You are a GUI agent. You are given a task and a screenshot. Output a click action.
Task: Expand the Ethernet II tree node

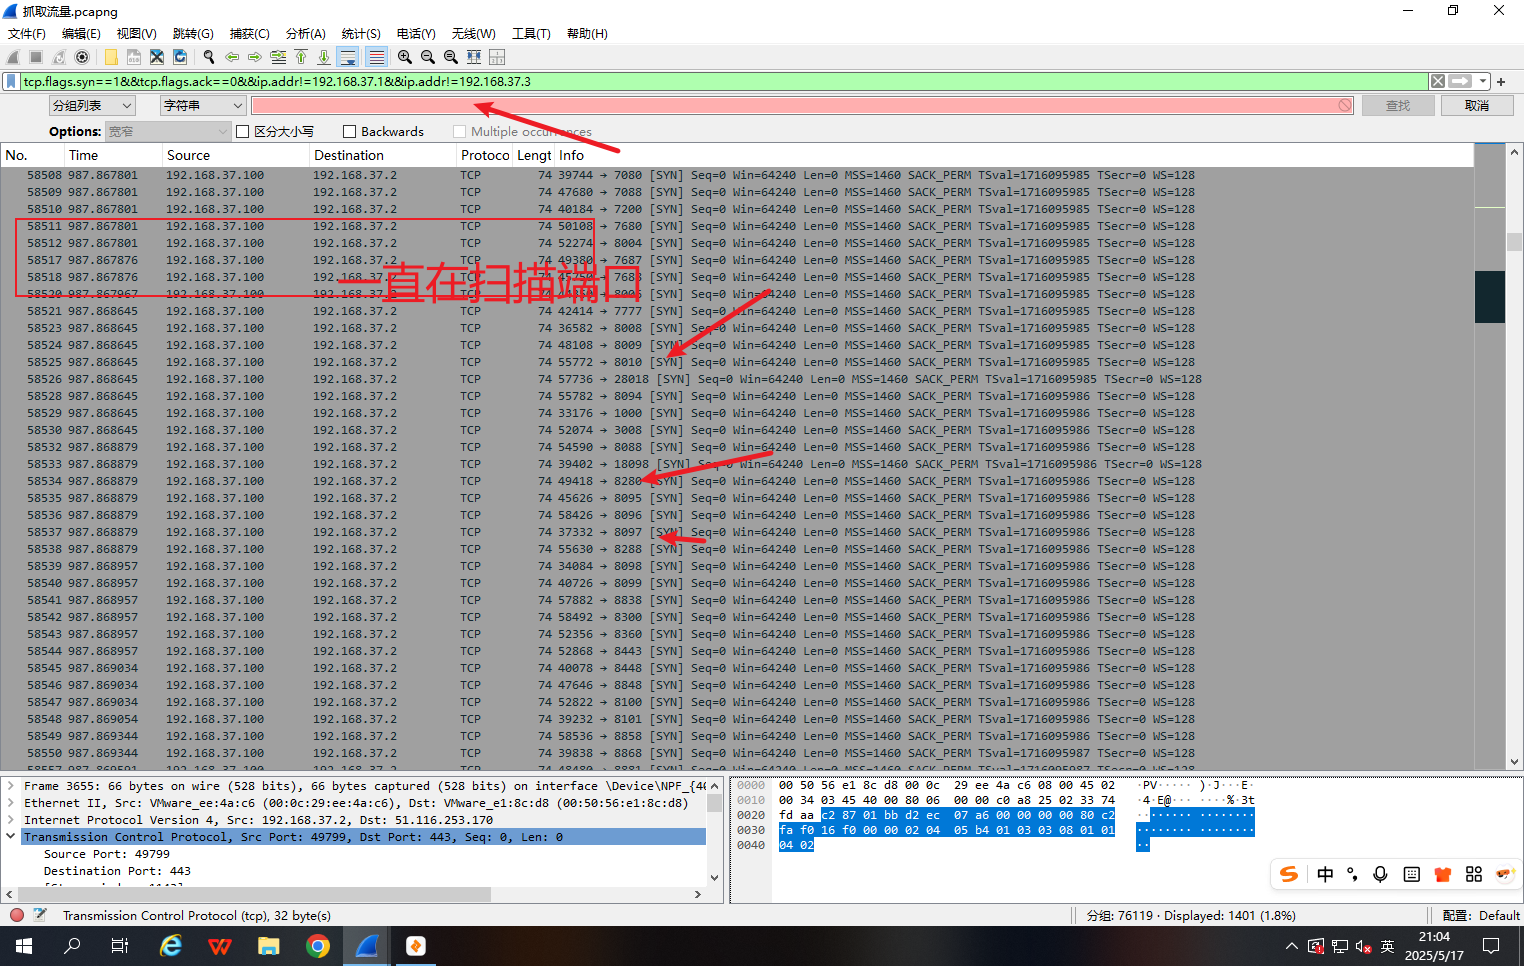(x=11, y=803)
